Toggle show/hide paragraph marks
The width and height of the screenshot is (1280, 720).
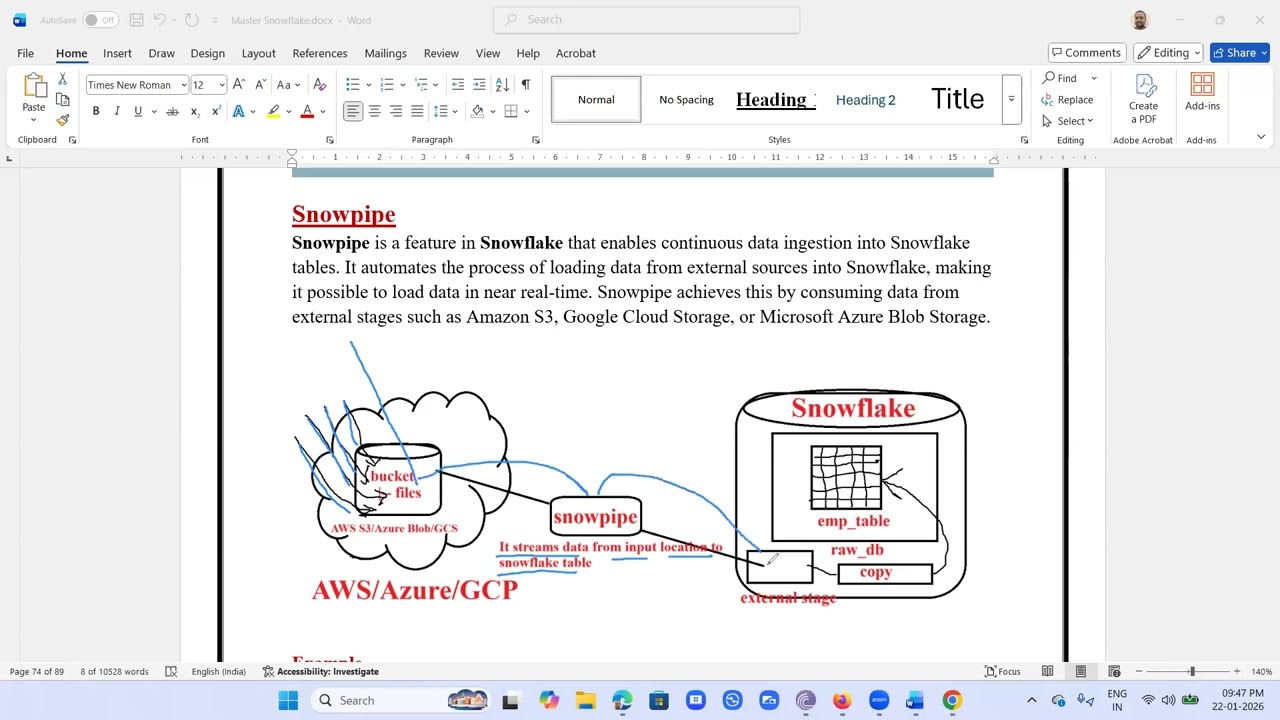coord(525,85)
